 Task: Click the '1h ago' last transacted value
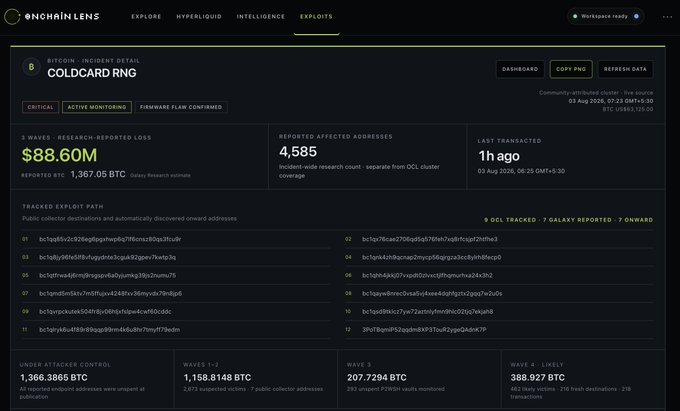point(499,156)
